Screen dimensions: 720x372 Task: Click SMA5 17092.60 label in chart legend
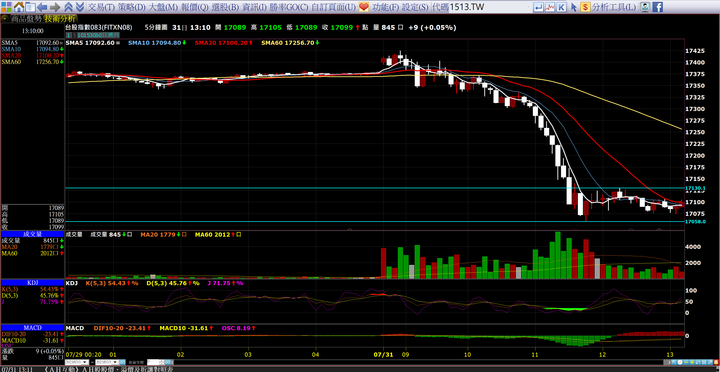tap(90, 43)
